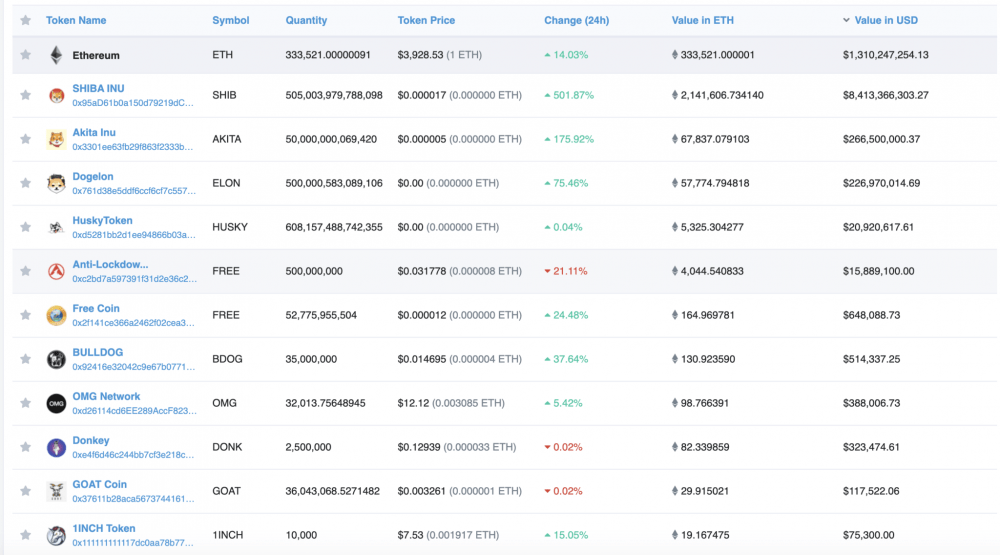Screen dimensions: 1000x555
Task: Star the 1INCH Token row
Action: (x=26, y=535)
